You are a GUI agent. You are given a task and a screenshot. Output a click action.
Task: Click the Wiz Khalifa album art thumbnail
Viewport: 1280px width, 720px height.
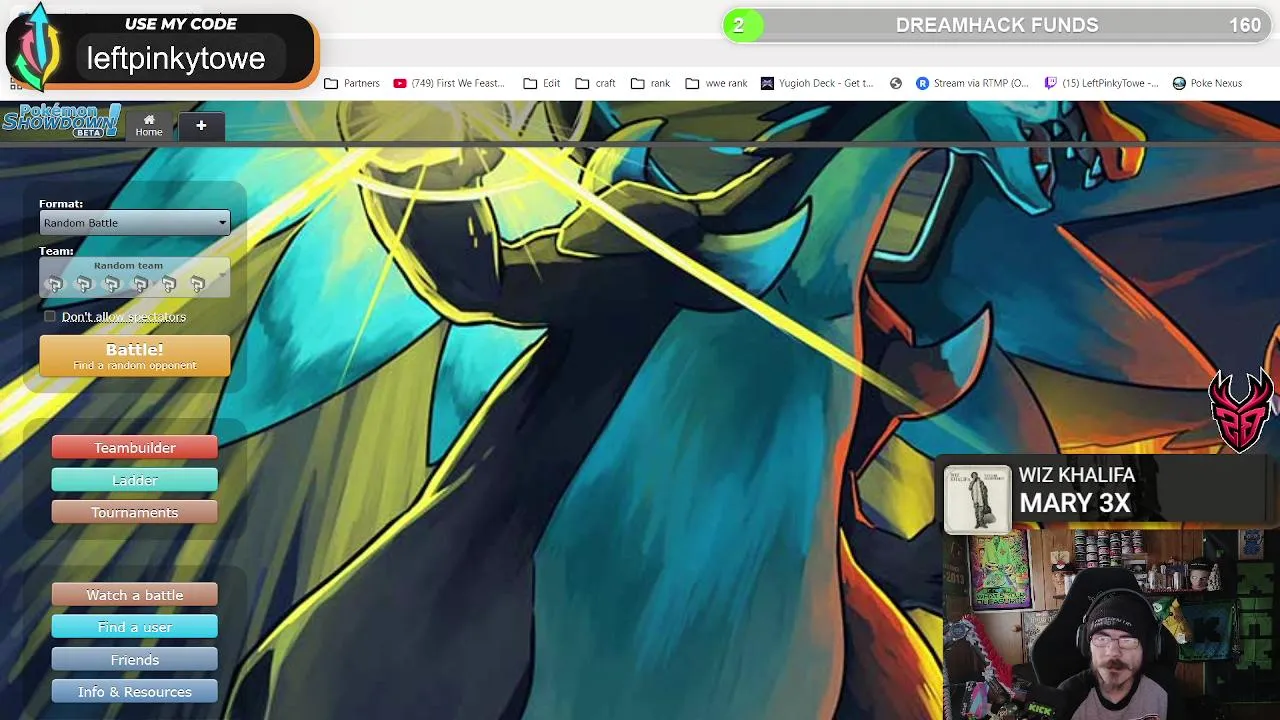click(977, 498)
